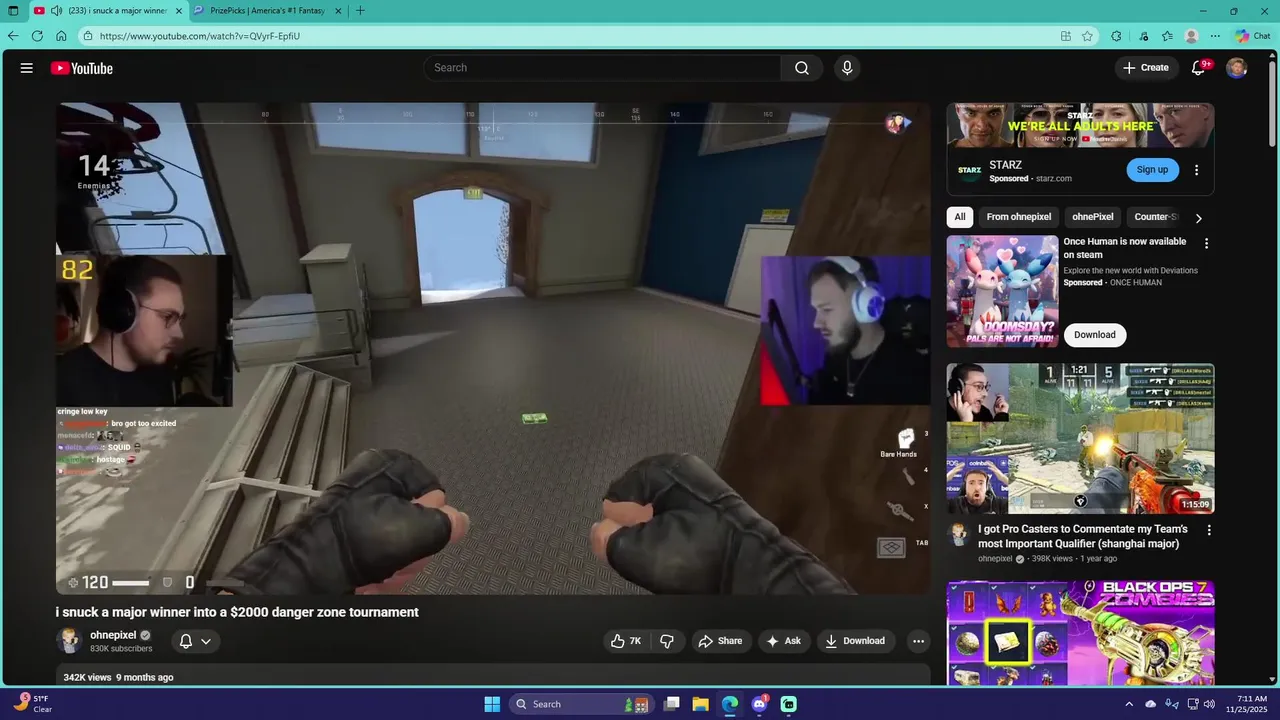Open File Explorer from taskbar
The image size is (1280, 720).
coord(700,704)
